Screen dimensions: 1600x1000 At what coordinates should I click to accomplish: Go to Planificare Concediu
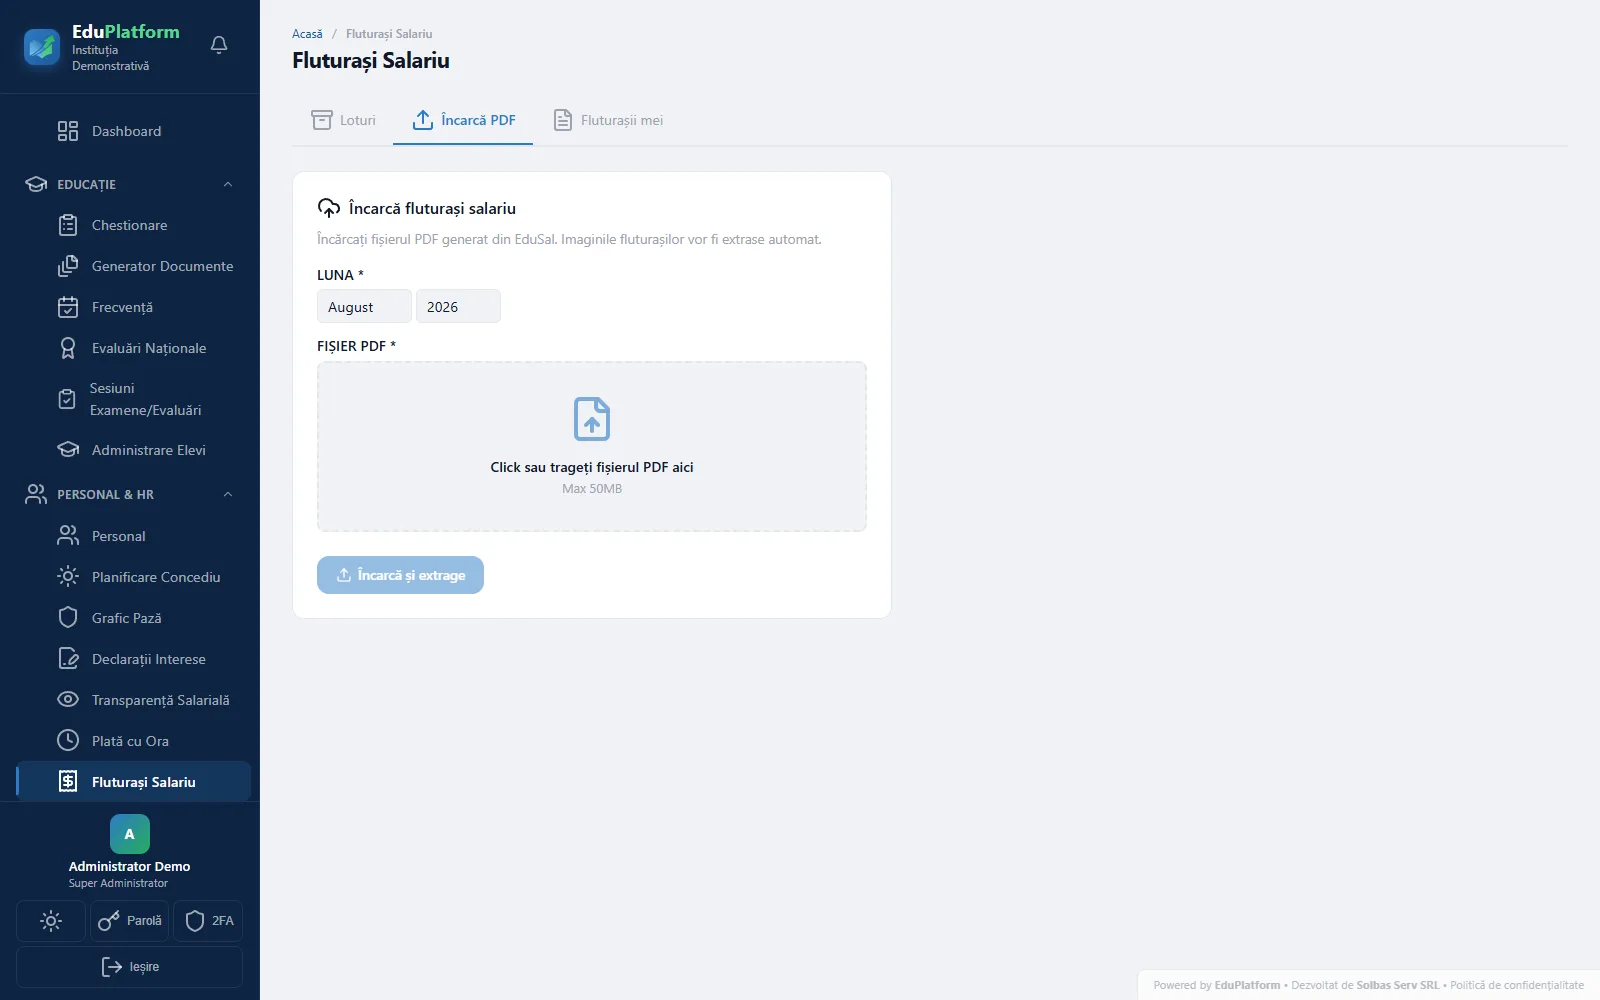click(133, 577)
